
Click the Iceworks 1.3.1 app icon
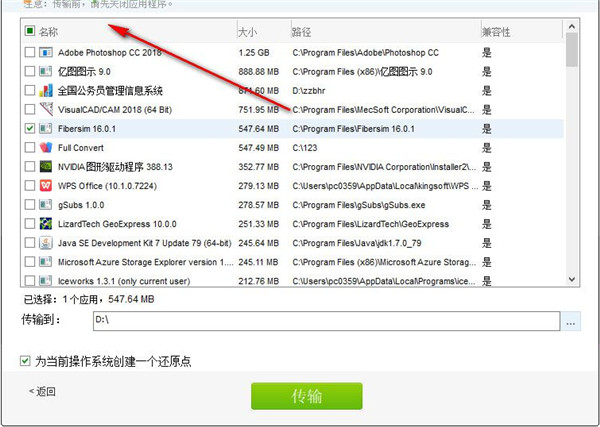pyautogui.click(x=46, y=281)
